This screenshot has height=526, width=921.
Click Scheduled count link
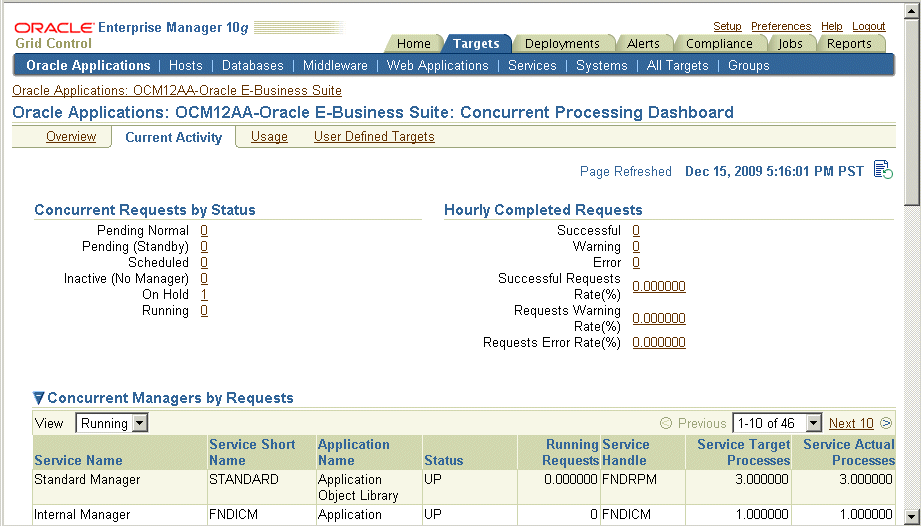204,262
